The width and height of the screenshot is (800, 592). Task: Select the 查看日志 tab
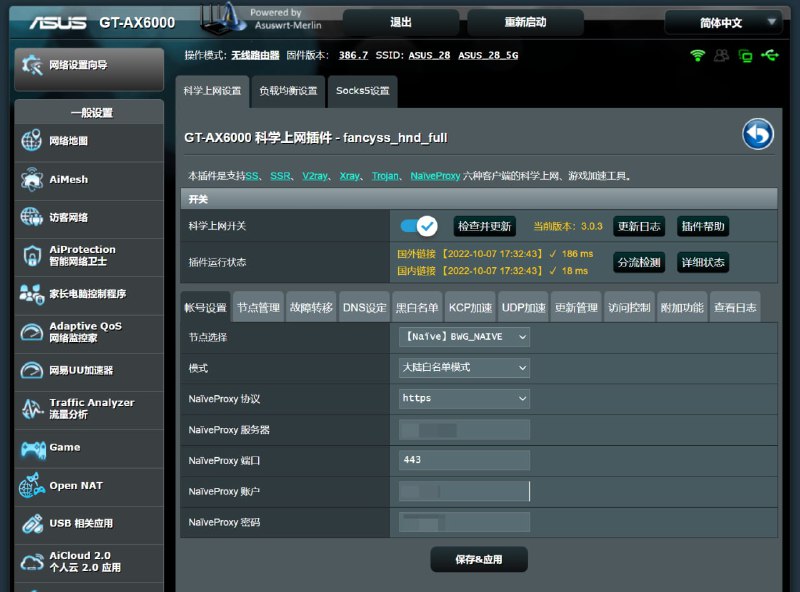[735, 307]
